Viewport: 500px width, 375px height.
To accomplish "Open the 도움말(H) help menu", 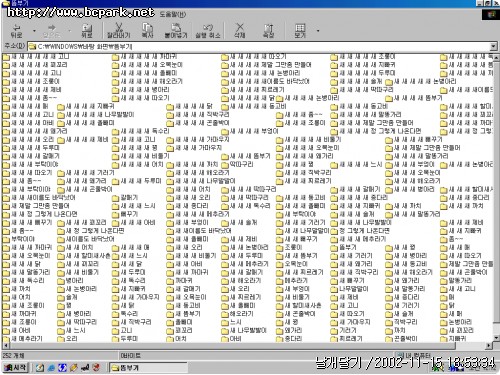I will 173,14.
